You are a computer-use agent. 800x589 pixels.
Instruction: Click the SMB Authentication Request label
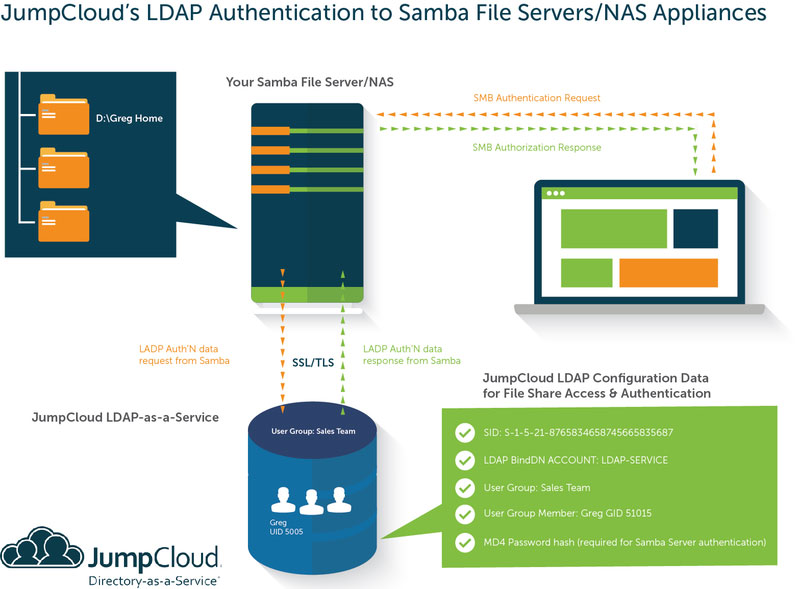[x=536, y=98]
